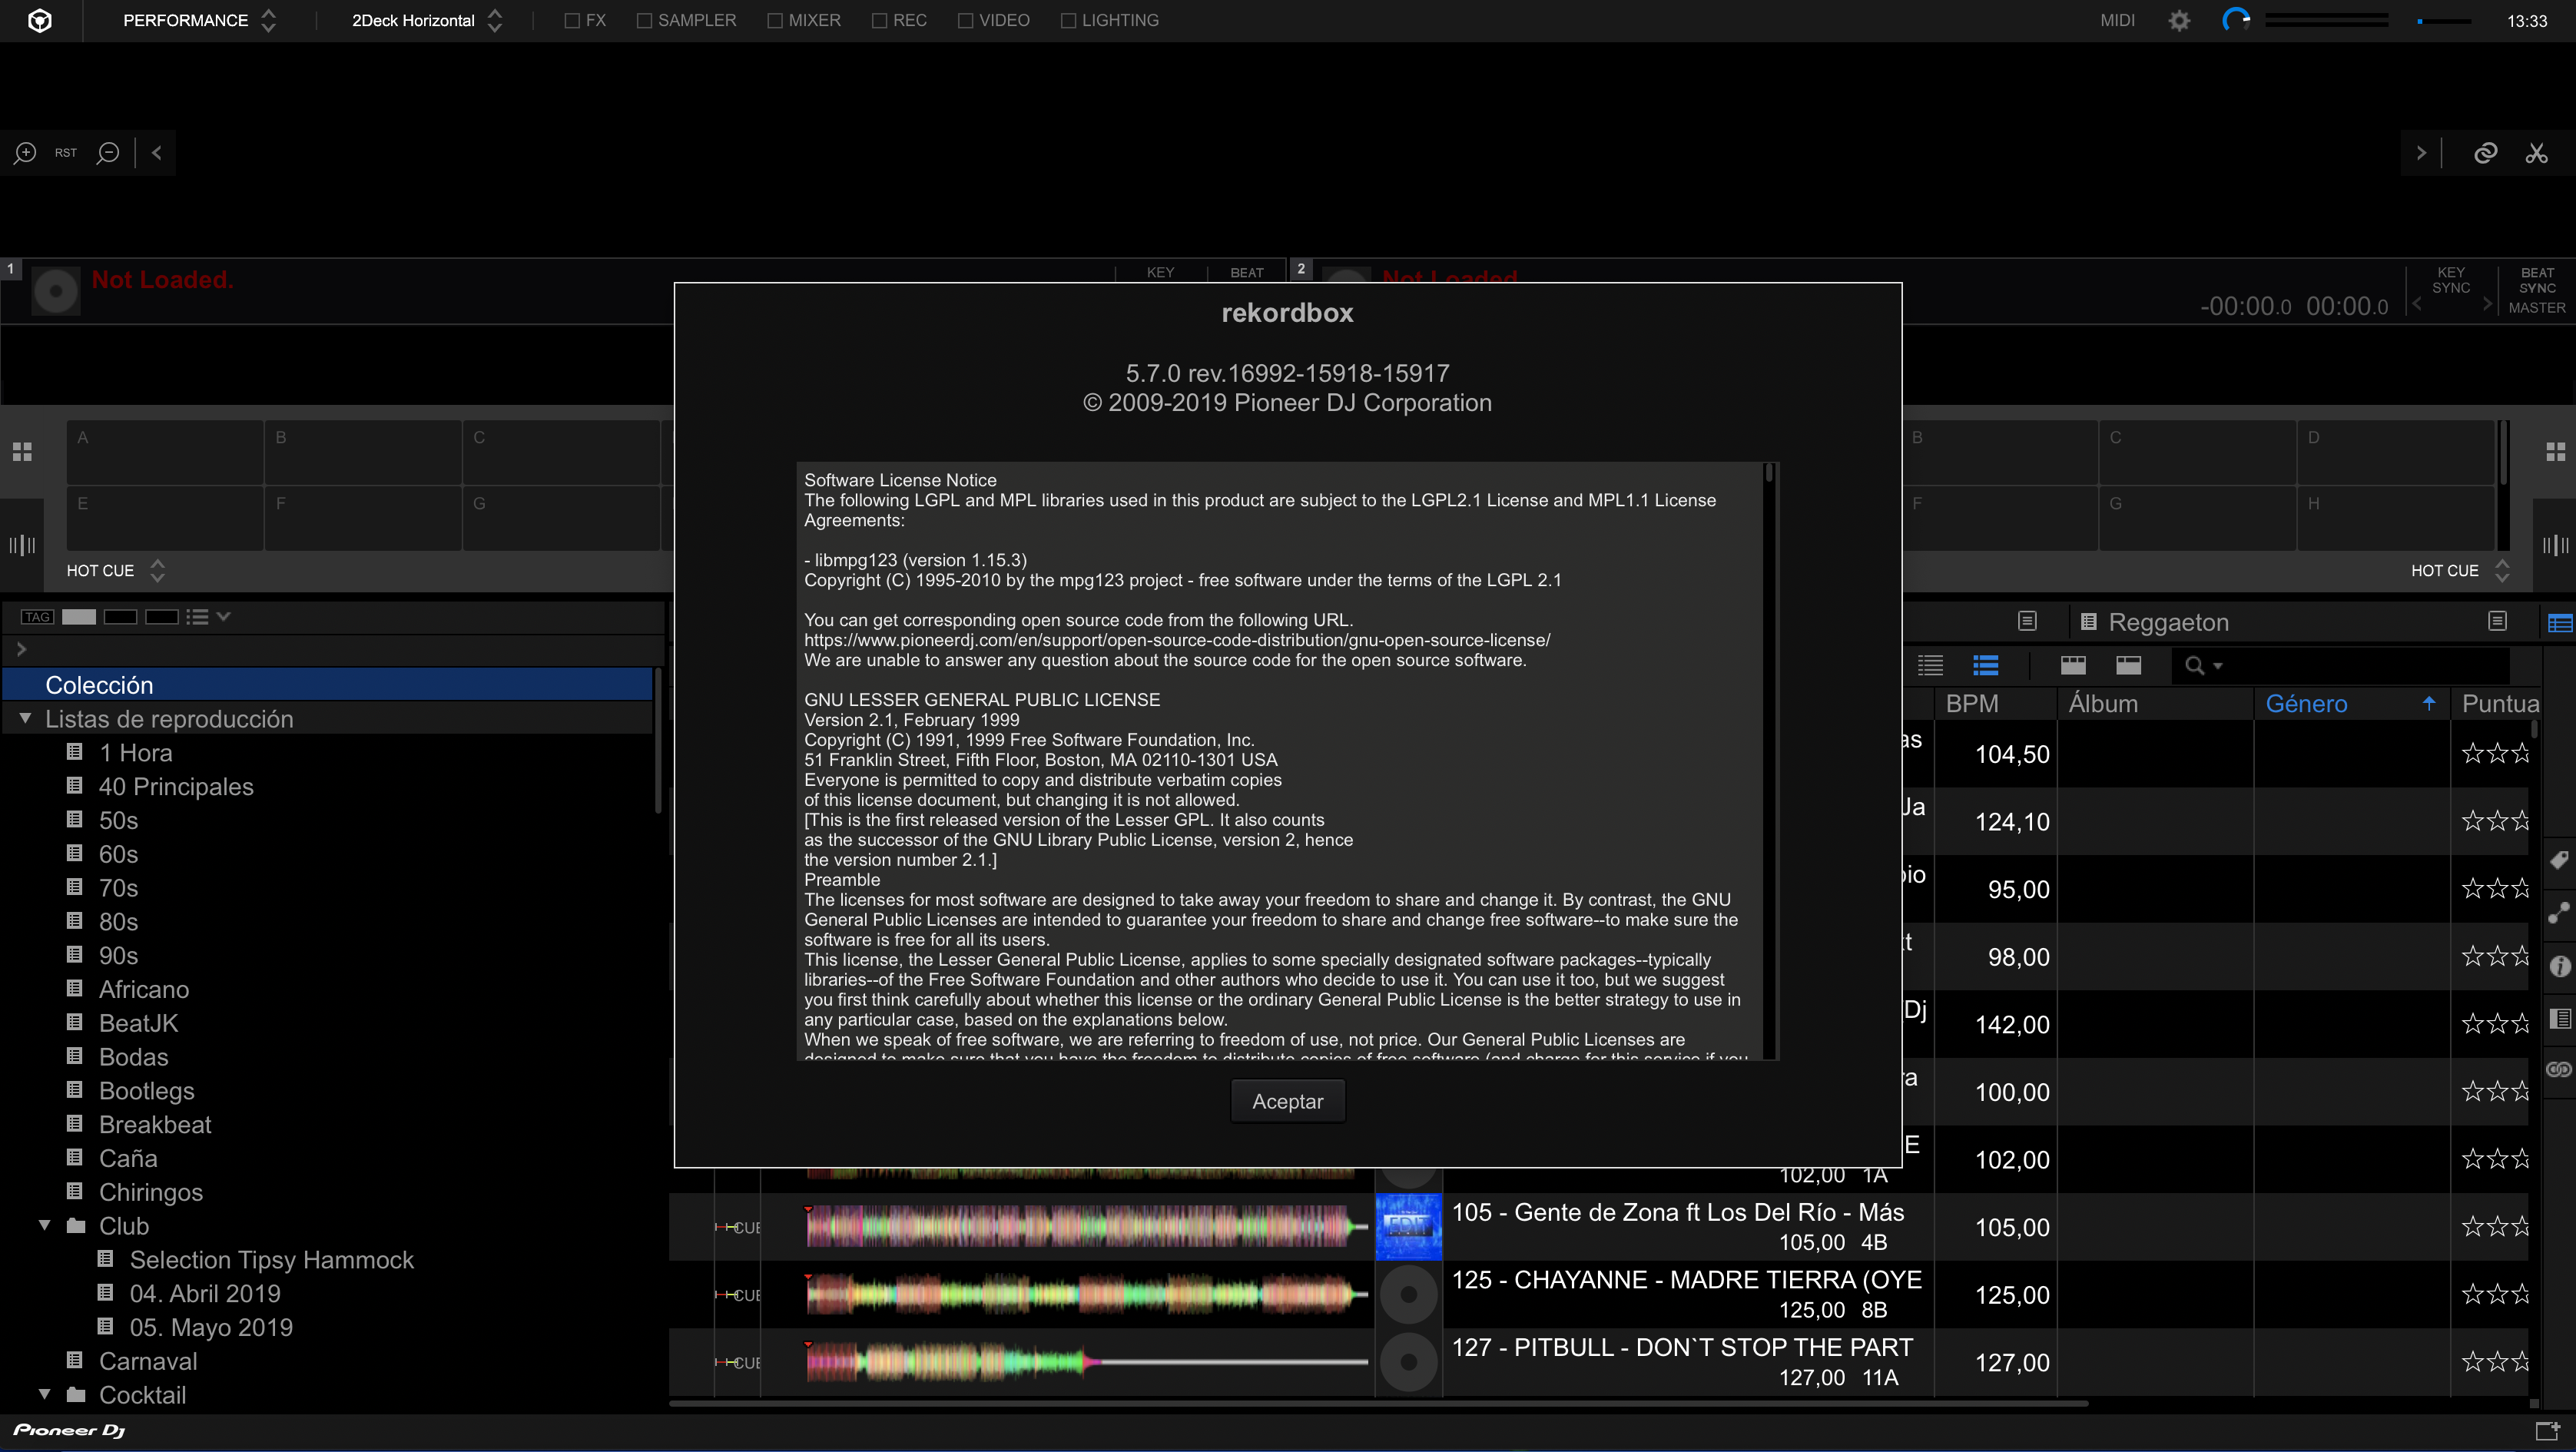This screenshot has height=1452, width=2576.
Task: Click the scissors icon
Action: tap(2536, 153)
